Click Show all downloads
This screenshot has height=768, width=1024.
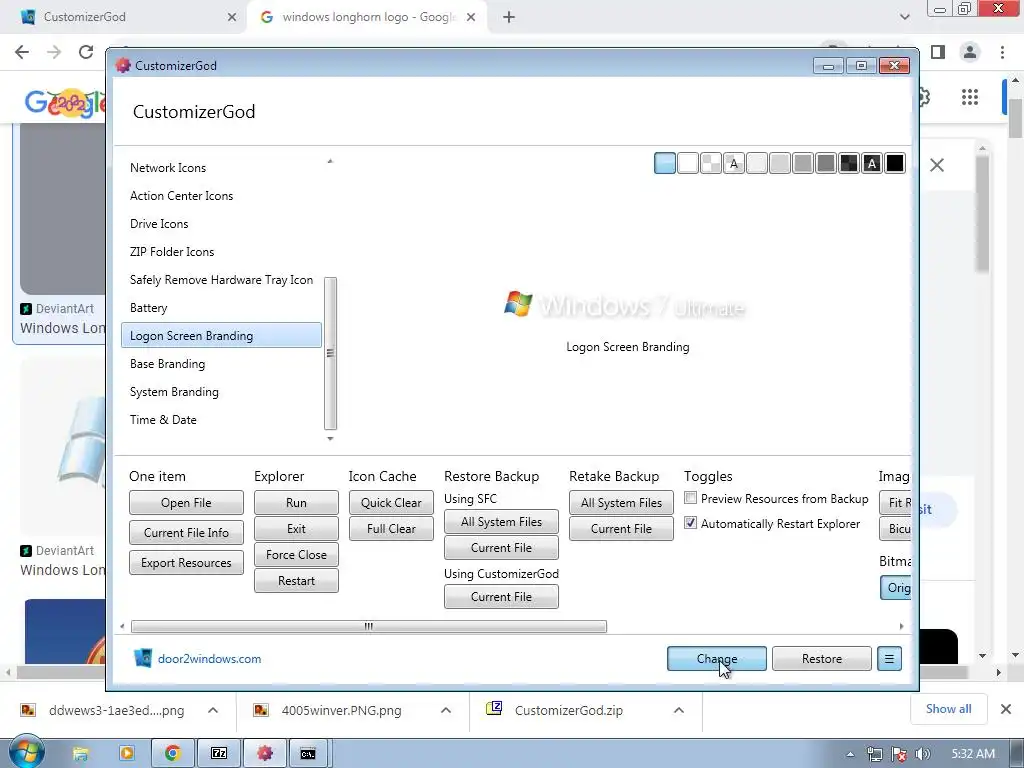pyautogui.click(x=948, y=709)
